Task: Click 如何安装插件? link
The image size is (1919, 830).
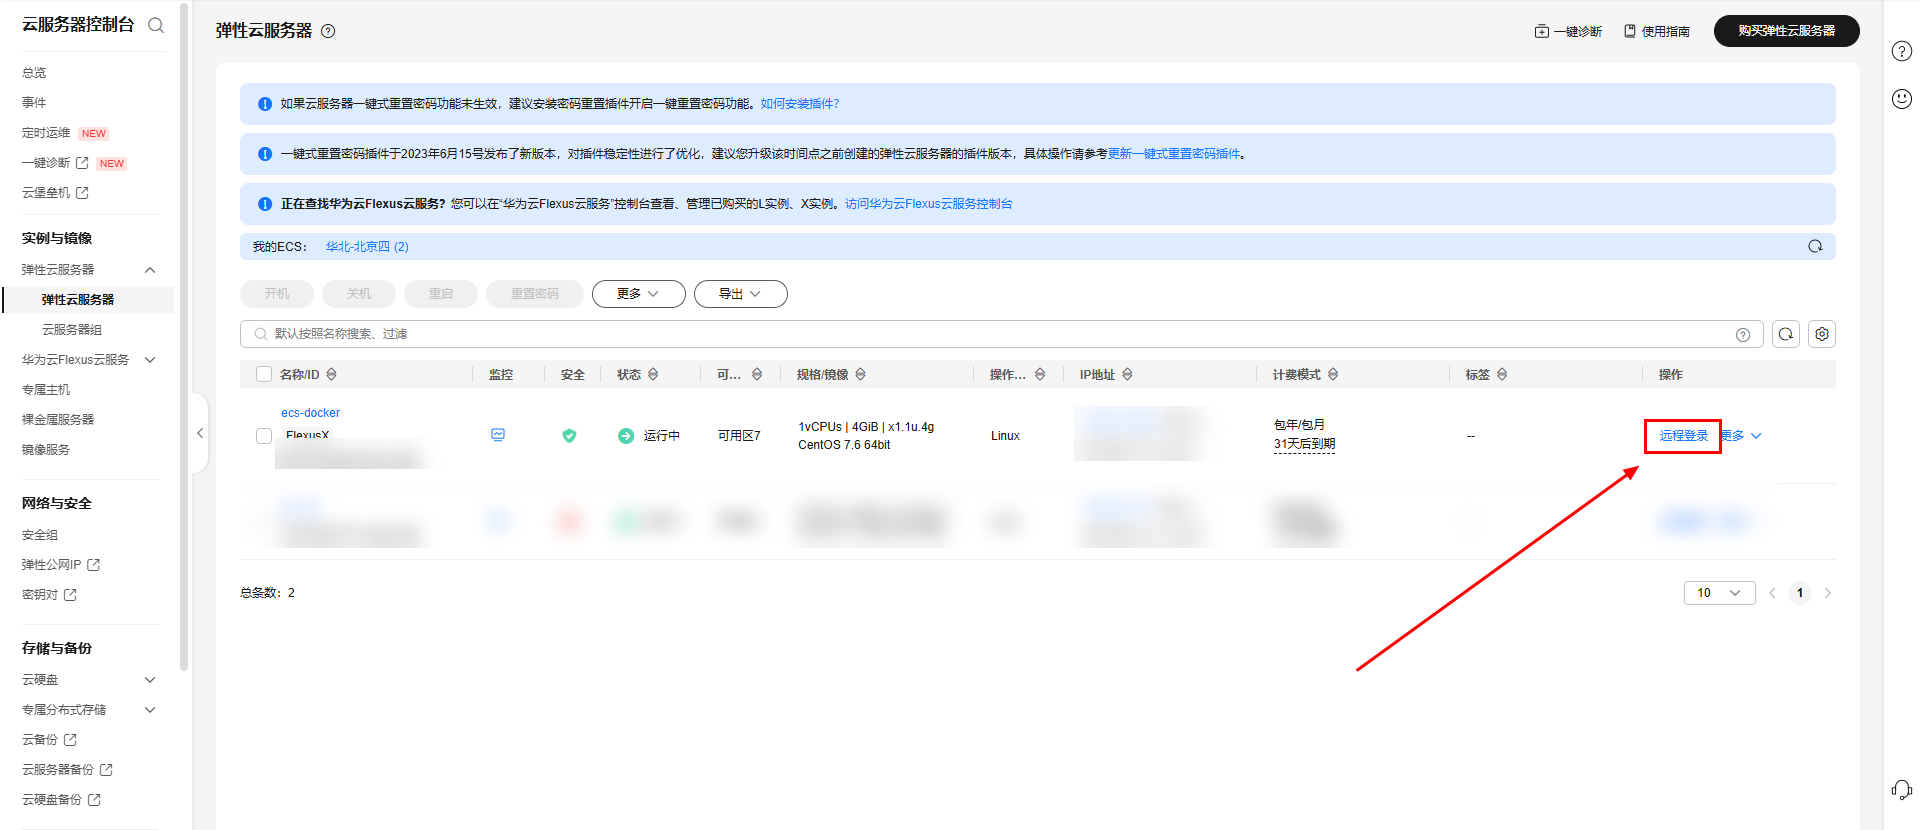Action: [x=800, y=104]
